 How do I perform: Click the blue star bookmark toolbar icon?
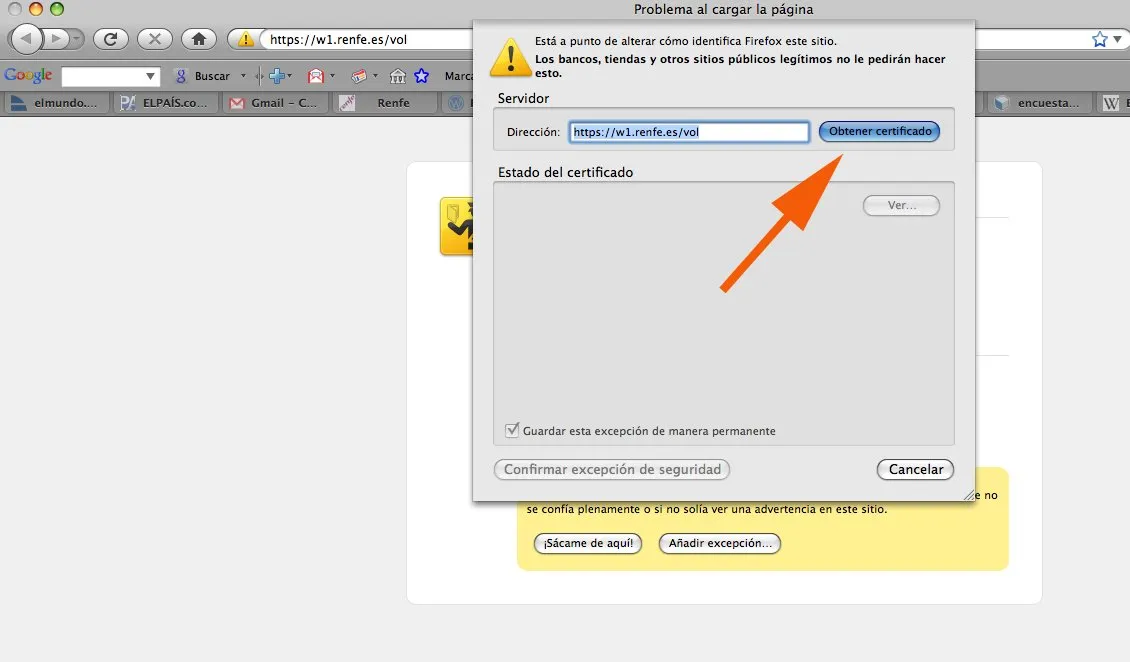coord(422,76)
